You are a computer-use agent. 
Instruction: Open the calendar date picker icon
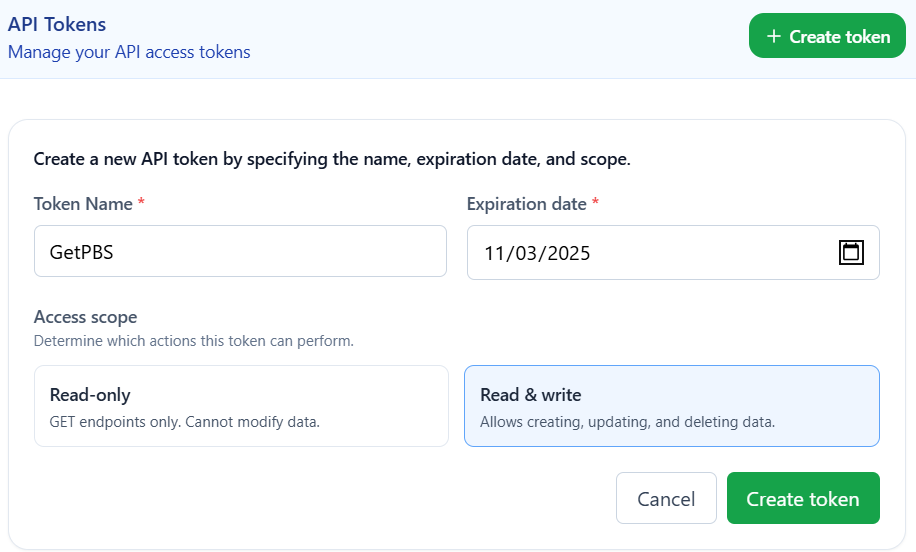pyautogui.click(x=850, y=252)
